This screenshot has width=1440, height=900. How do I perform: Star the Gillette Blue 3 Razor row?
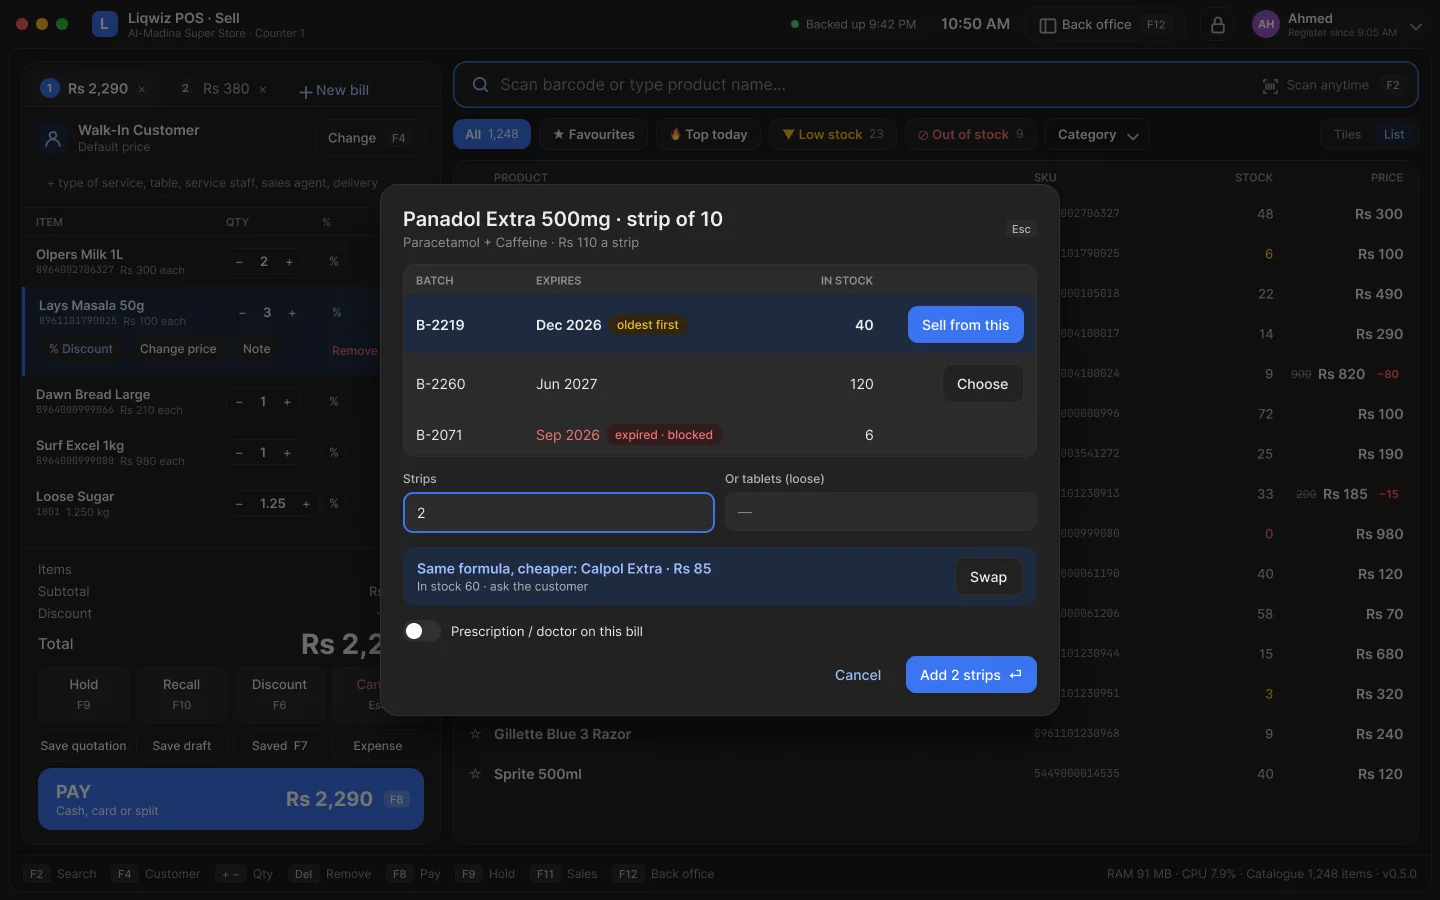(475, 734)
